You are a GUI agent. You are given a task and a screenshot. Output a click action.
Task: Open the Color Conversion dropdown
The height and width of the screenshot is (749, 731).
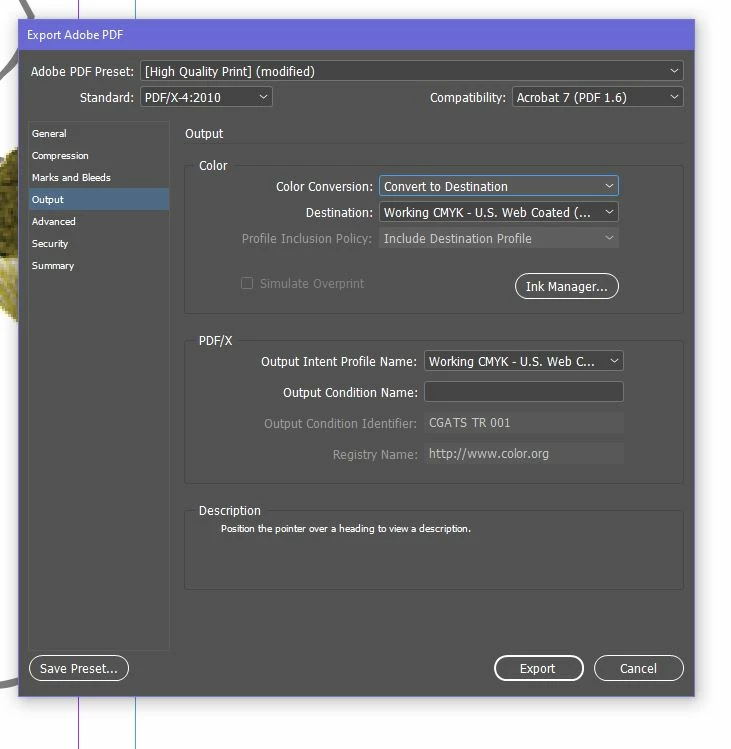tap(499, 186)
